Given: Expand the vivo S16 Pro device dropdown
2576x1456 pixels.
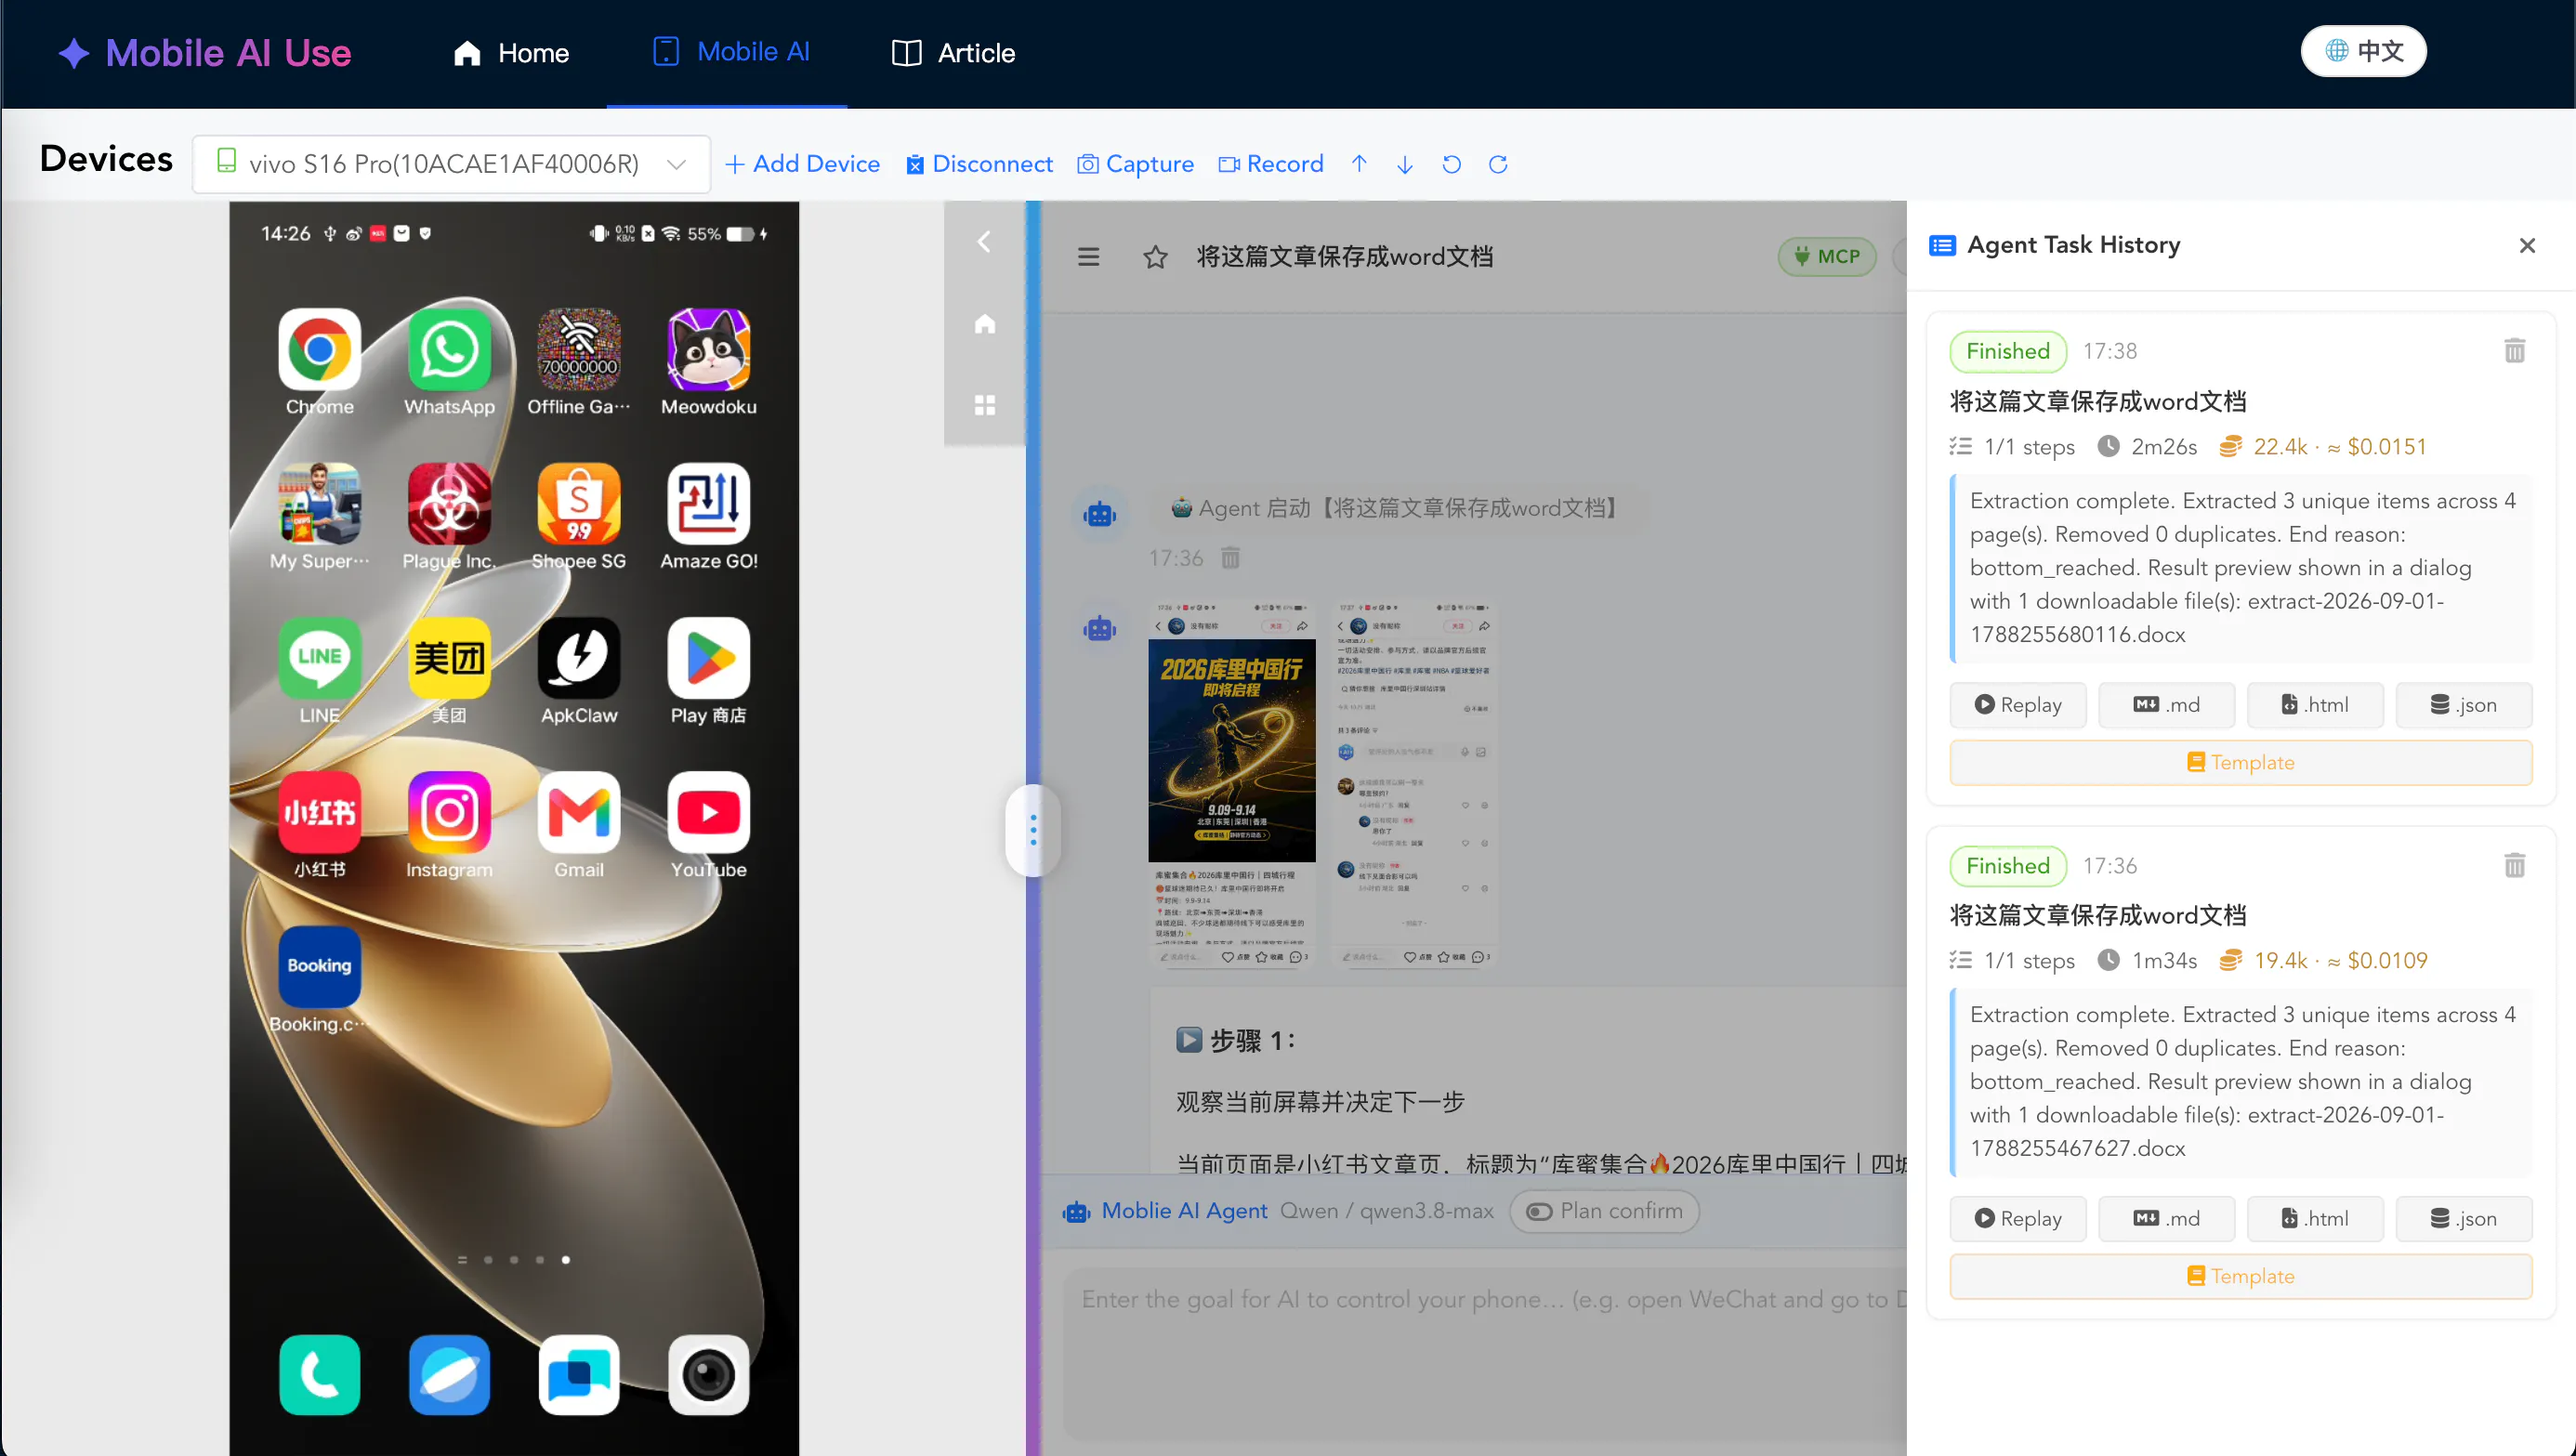Looking at the screenshot, I should pyautogui.click(x=451, y=164).
